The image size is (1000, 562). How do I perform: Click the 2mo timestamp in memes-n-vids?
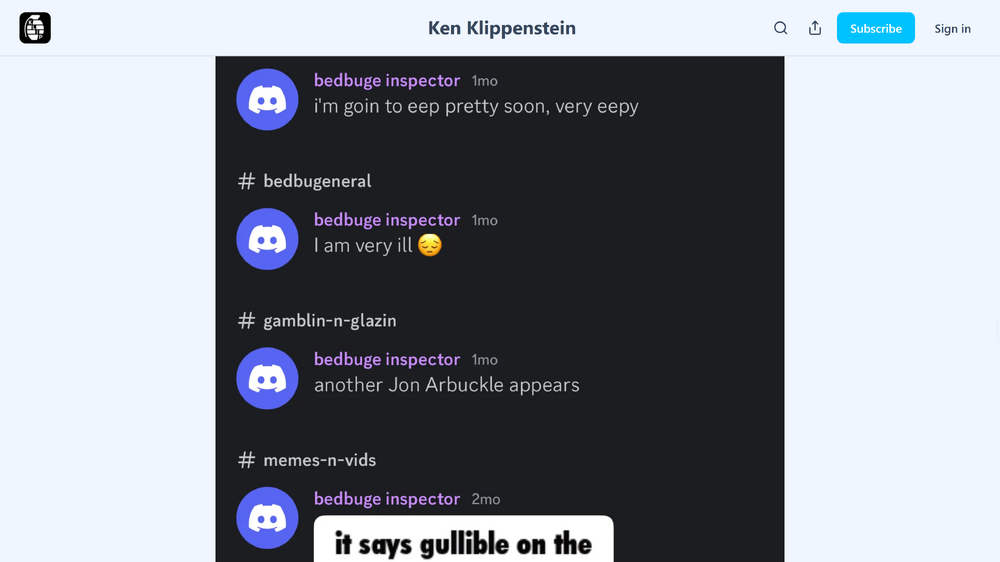(485, 499)
